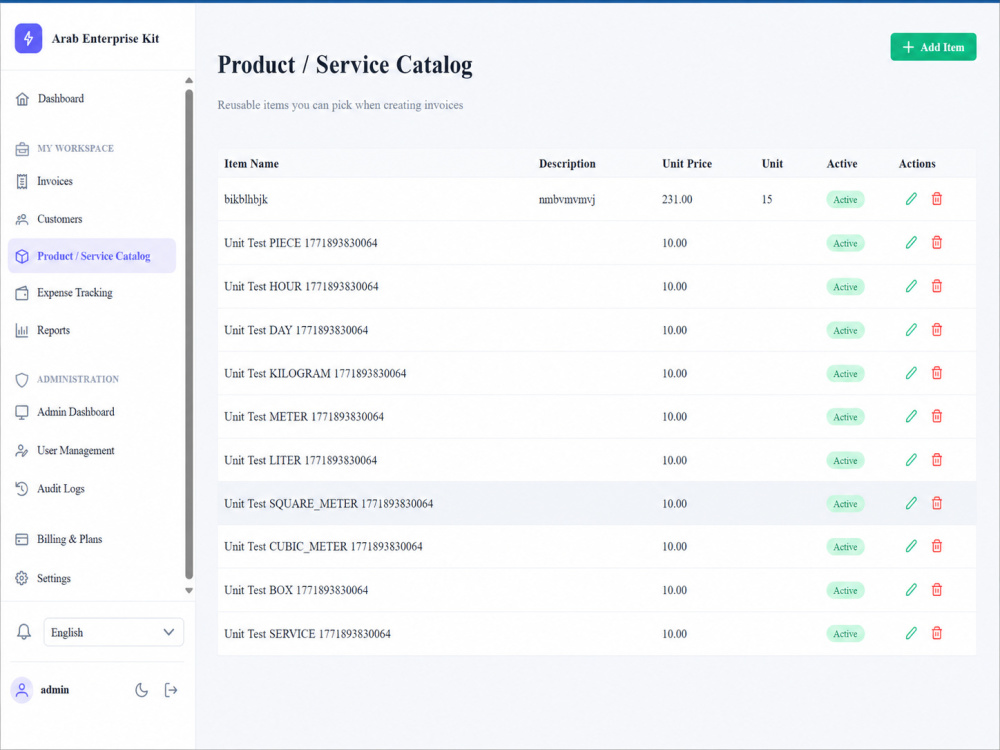Open Billing & Plans
The height and width of the screenshot is (750, 1000).
(x=91, y=540)
